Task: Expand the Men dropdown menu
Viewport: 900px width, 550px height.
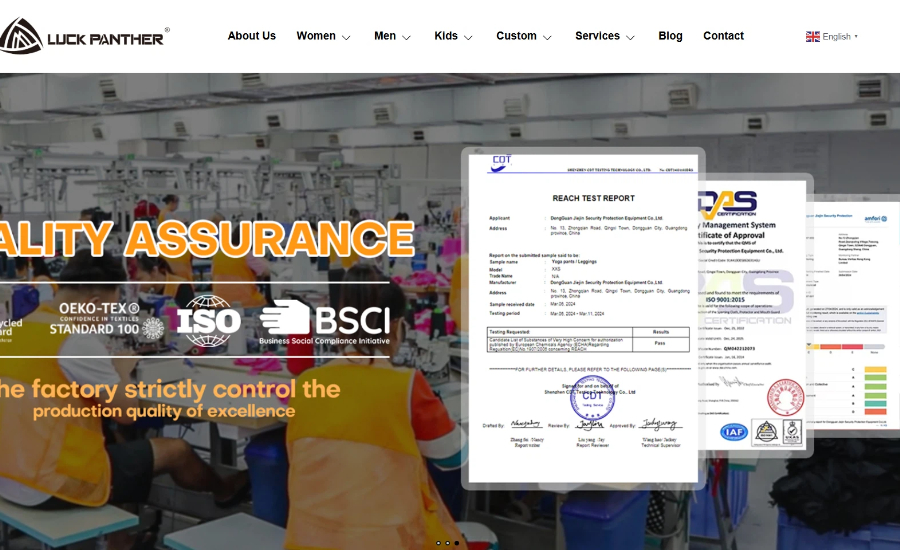Action: coord(393,36)
